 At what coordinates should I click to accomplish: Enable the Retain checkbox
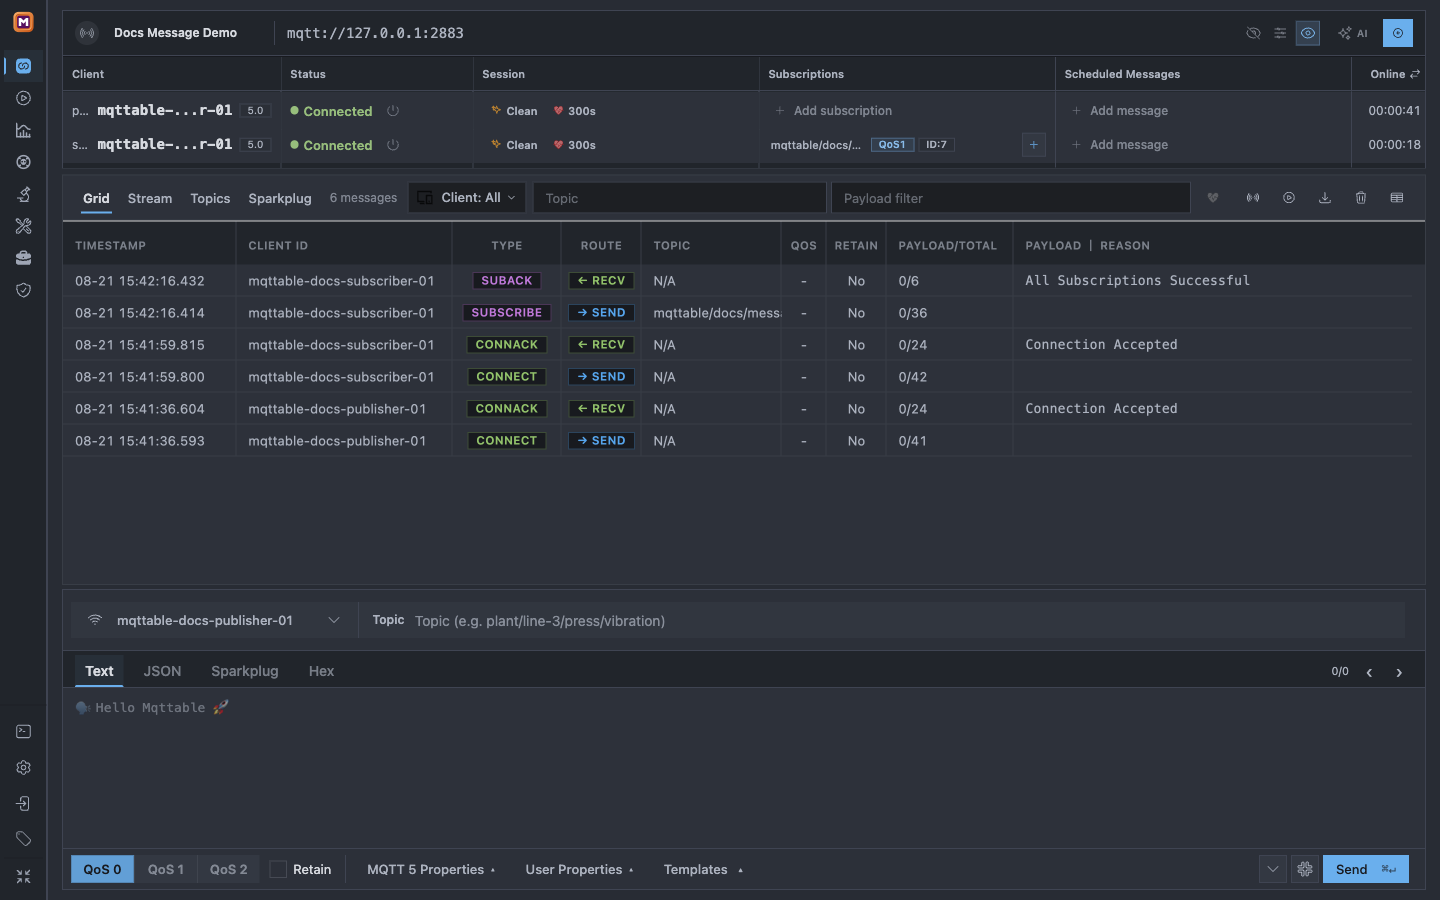point(278,869)
